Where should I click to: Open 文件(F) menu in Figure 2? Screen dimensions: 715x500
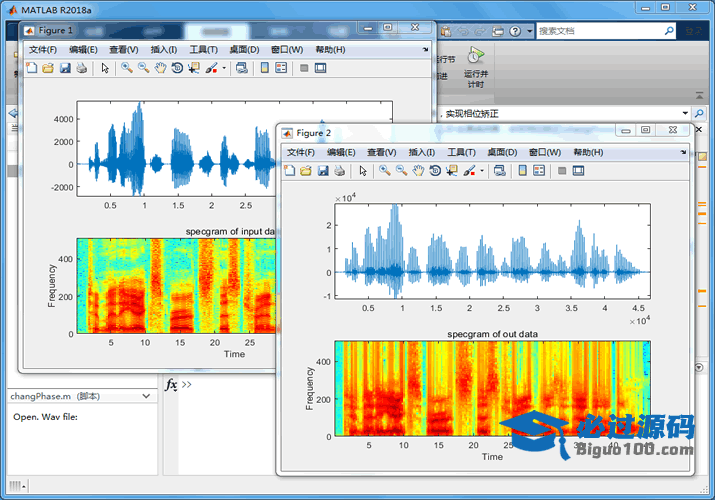tap(301, 152)
